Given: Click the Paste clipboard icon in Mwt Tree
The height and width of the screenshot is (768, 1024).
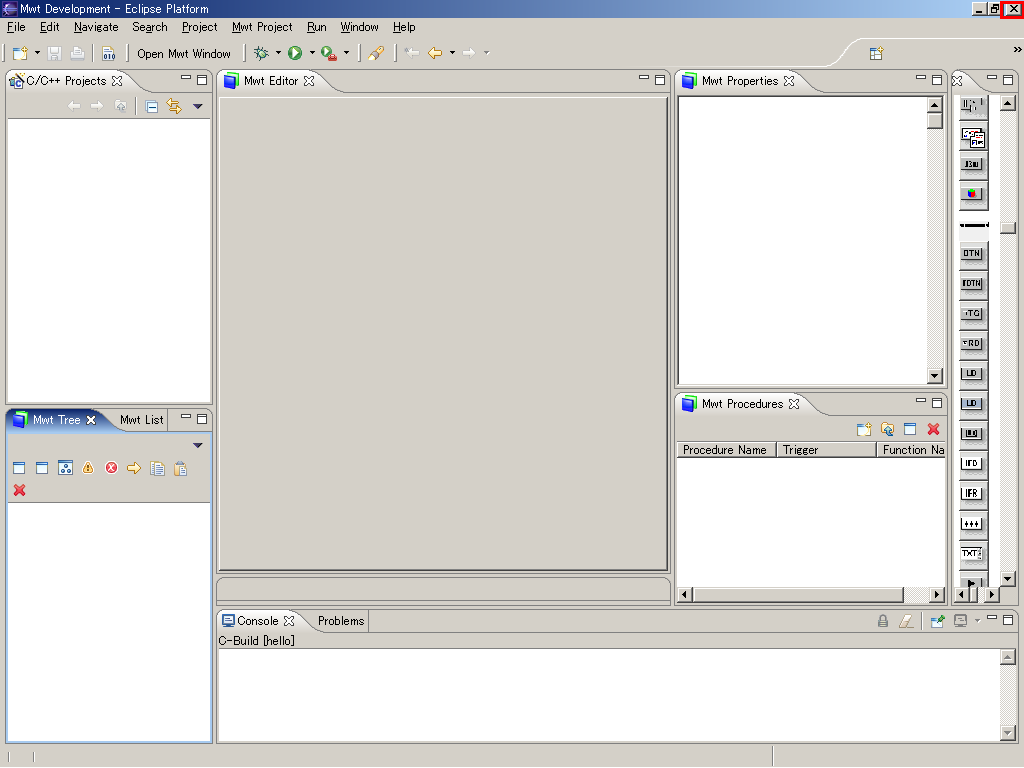Looking at the screenshot, I should coord(181,468).
